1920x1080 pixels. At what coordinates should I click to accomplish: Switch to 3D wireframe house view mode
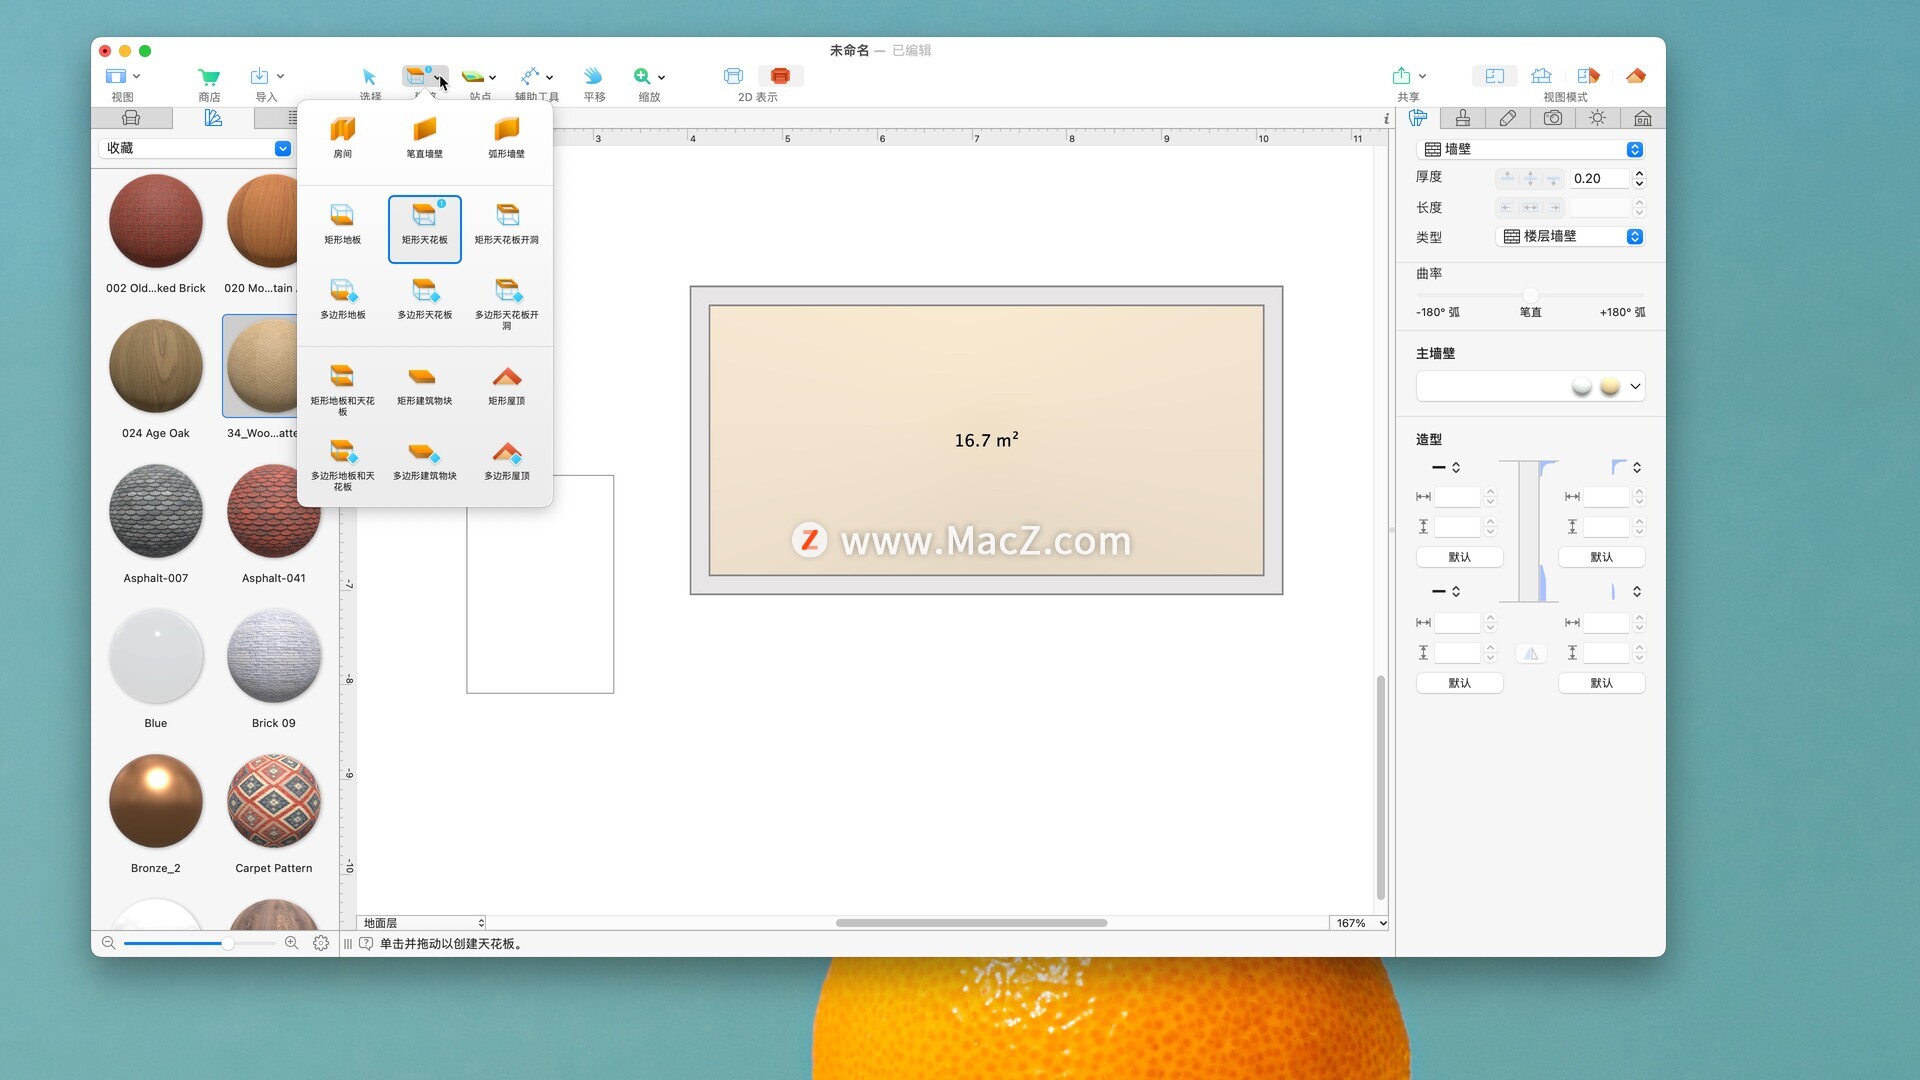1542,76
